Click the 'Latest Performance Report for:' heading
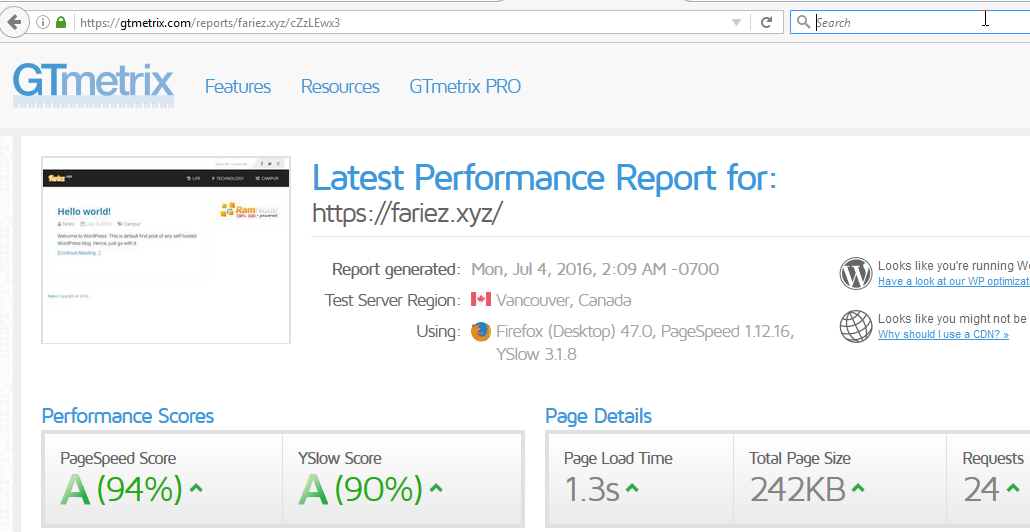This screenshot has height=532, width=1030. 545,177
